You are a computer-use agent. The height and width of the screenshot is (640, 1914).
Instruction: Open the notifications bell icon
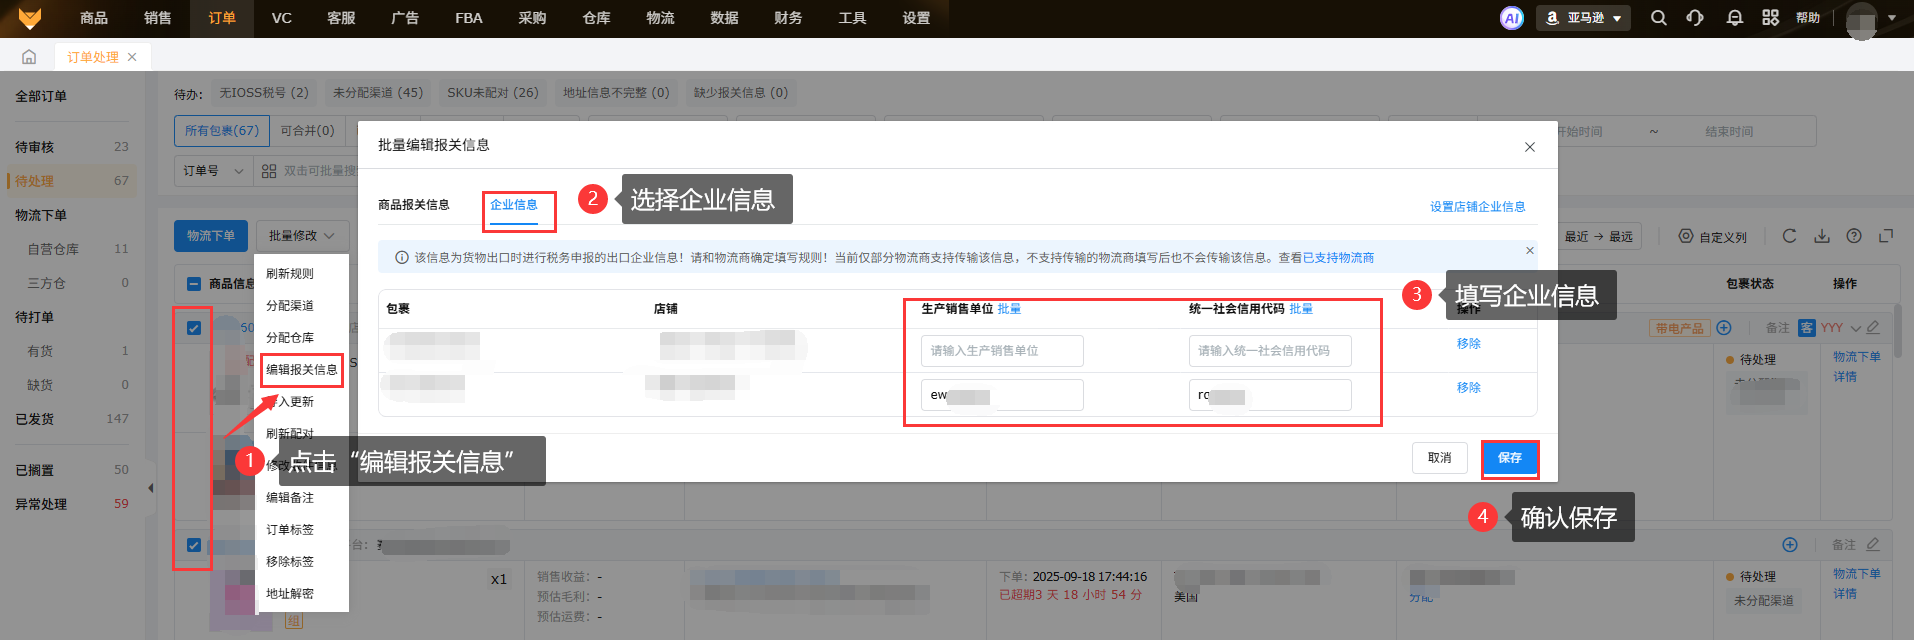(x=1734, y=18)
